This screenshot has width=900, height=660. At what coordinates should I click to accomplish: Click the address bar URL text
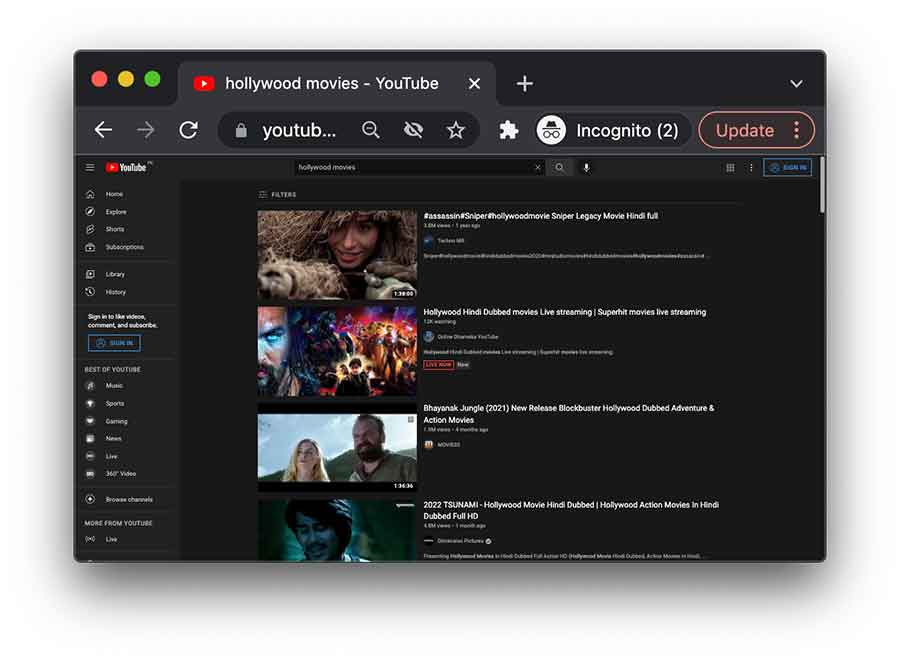[299, 131]
